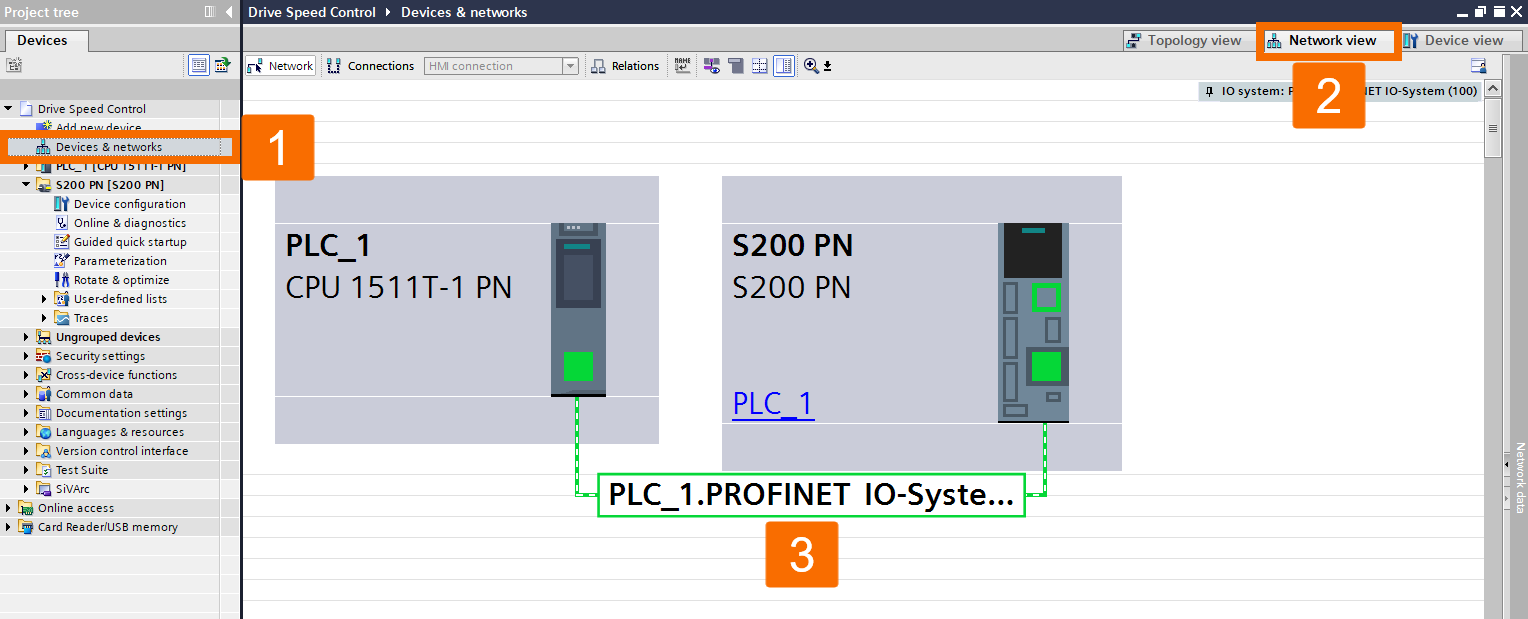Viewport: 1528px width, 619px height.
Task: Click the Project tree column layout icon
Action: pyautogui.click(x=210, y=12)
